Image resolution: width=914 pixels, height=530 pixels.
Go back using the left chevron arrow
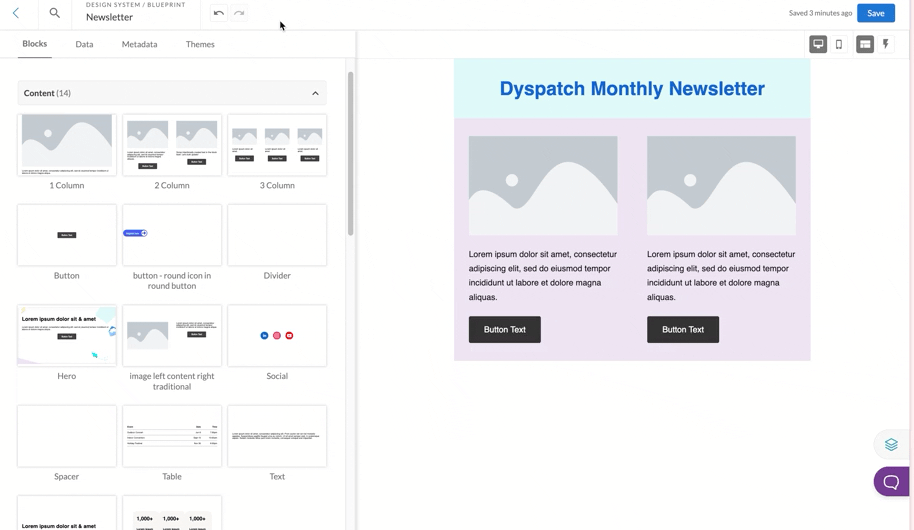pyautogui.click(x=16, y=13)
